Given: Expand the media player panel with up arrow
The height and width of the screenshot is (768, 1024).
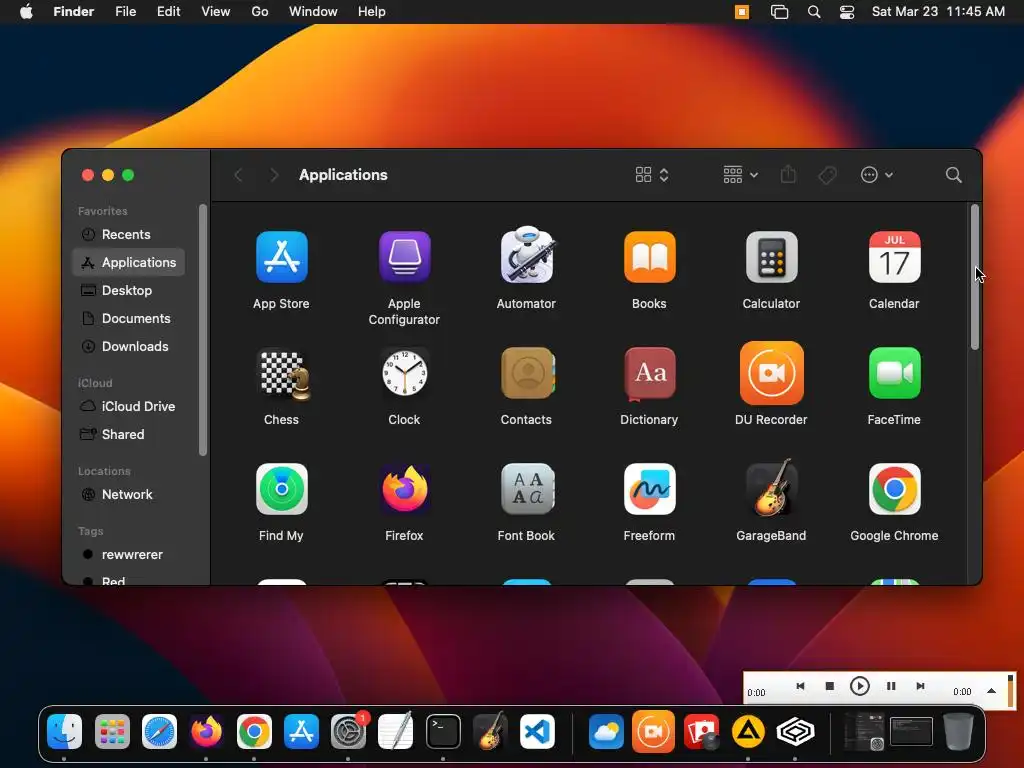Looking at the screenshot, I should [x=991, y=691].
